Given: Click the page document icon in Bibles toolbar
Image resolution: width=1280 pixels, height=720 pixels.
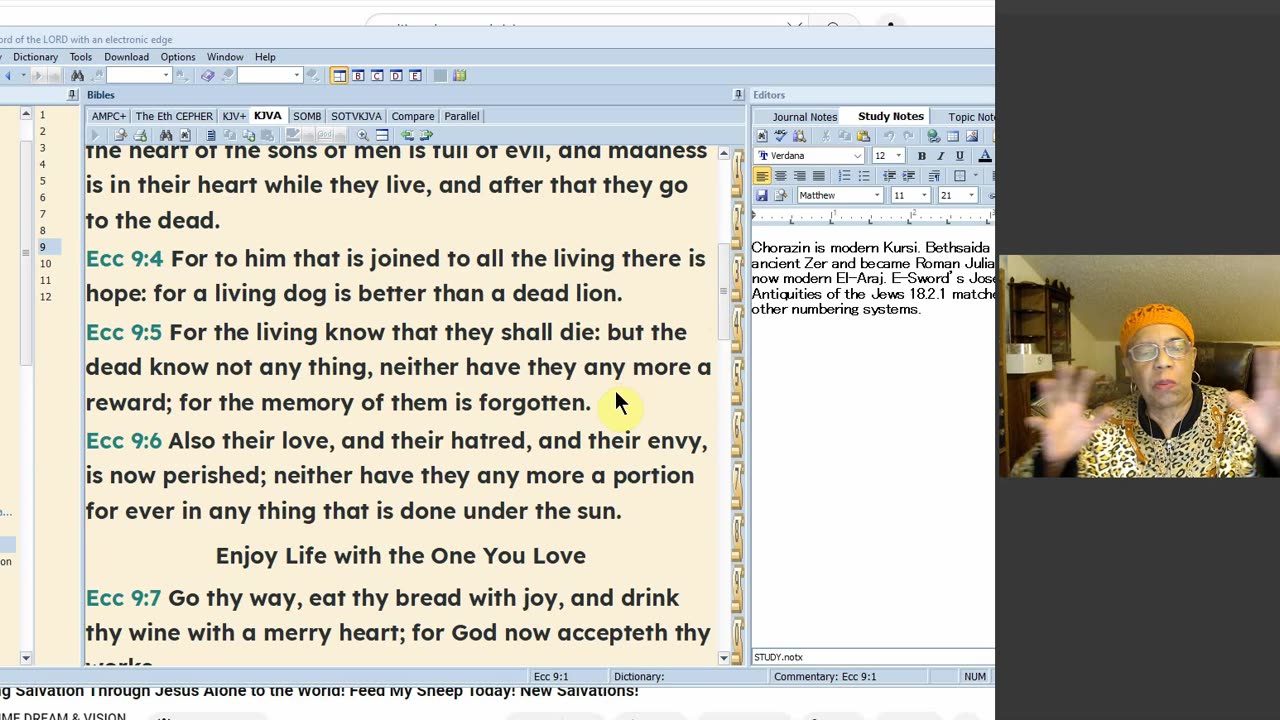Looking at the screenshot, I should tap(210, 135).
